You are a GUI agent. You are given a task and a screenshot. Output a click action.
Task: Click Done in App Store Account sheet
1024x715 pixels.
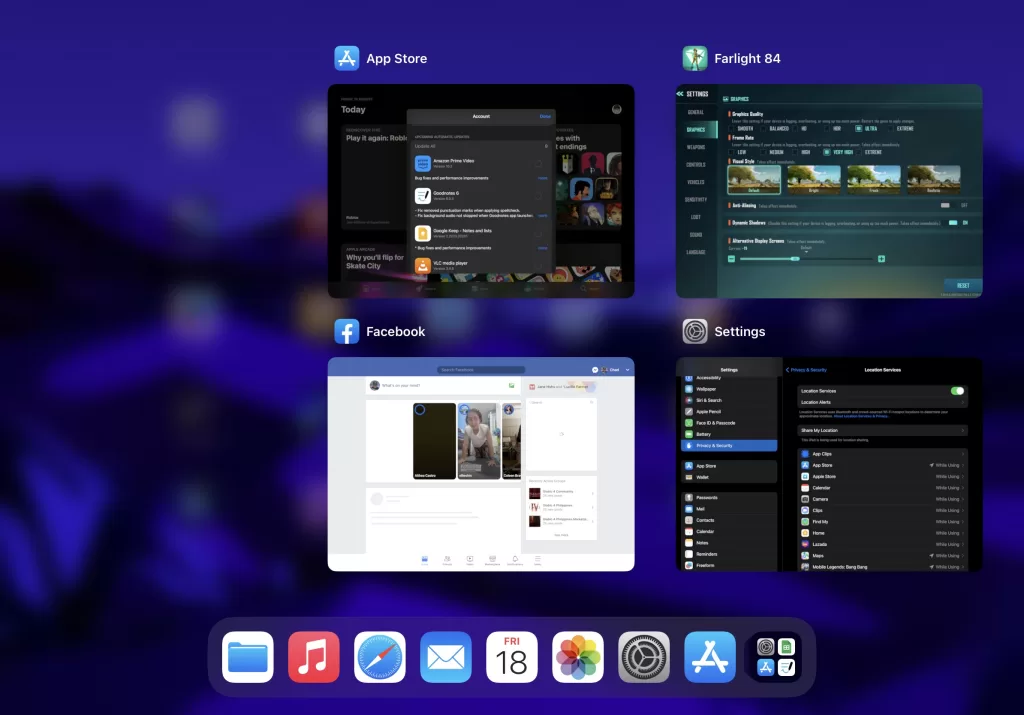pos(545,116)
